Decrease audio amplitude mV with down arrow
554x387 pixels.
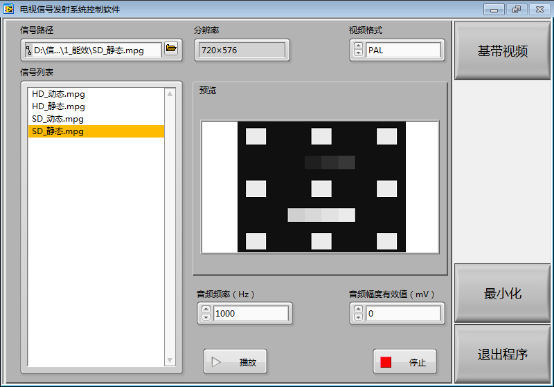358,317
